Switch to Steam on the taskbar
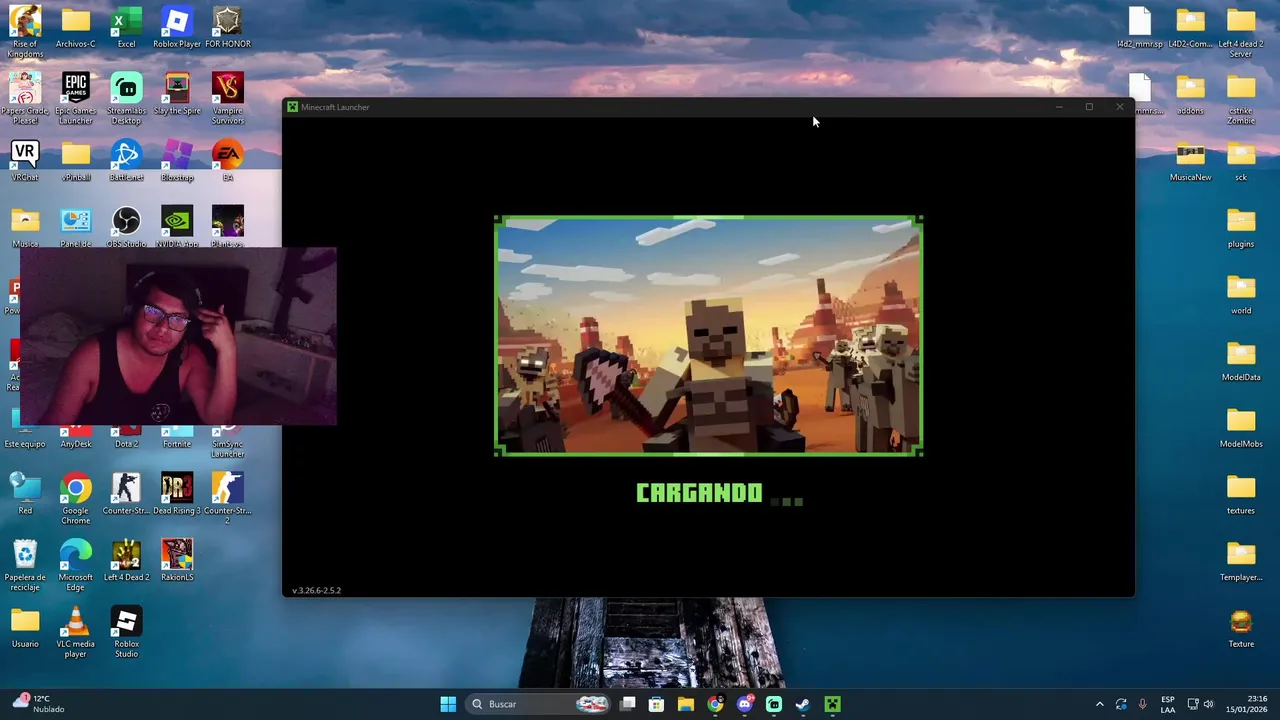 click(802, 704)
